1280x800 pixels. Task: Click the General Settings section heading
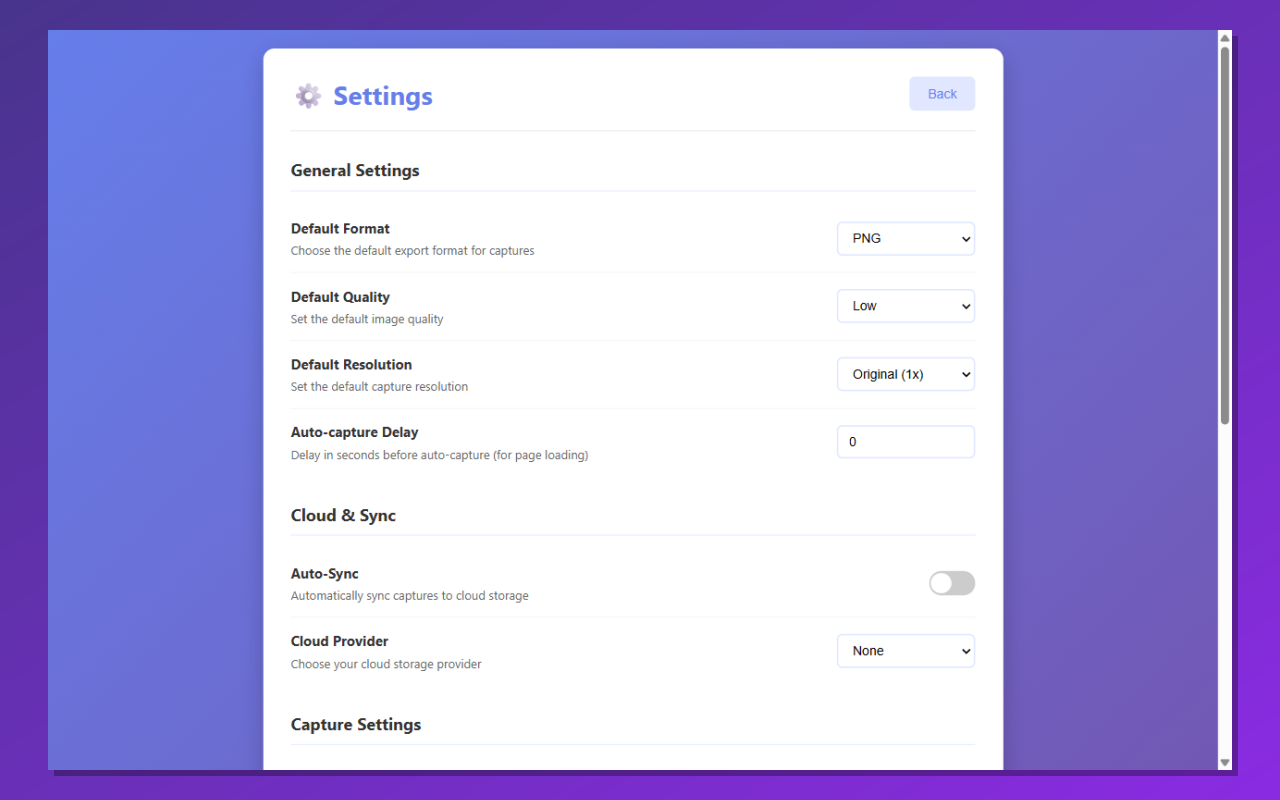tap(355, 170)
